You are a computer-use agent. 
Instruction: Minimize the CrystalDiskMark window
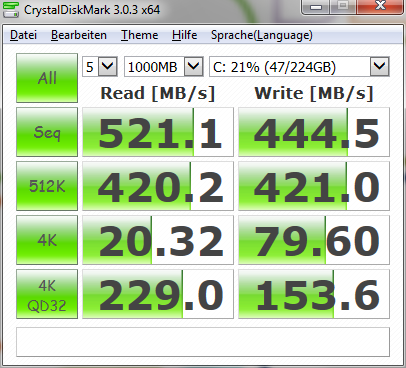(316, 7)
